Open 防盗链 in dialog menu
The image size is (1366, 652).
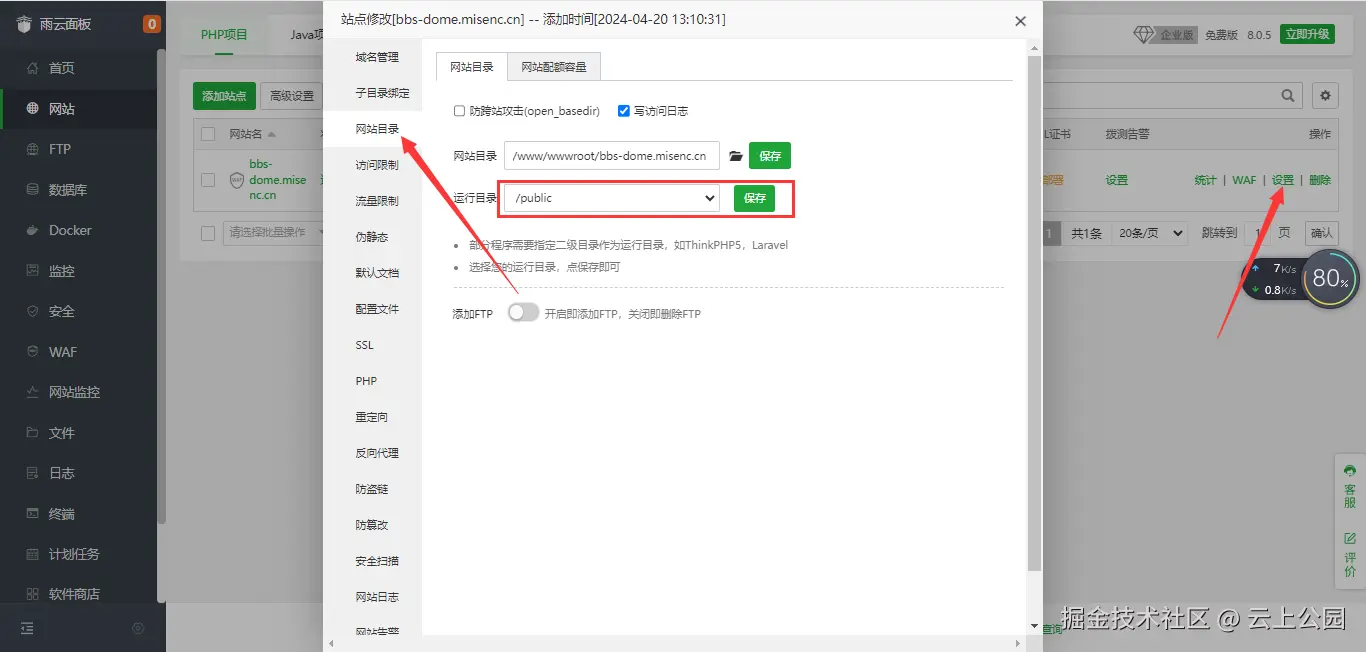tap(372, 489)
